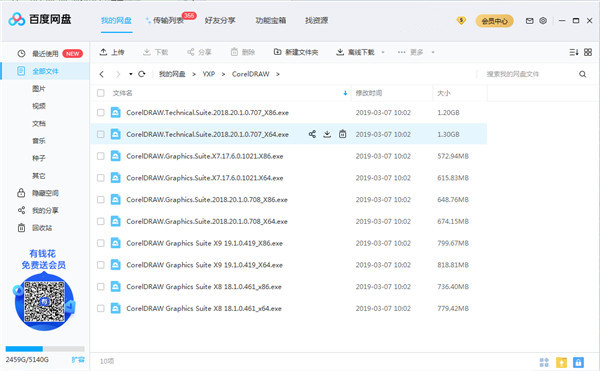600x371 pixels.
Task: Check the Graphics.Suite.X7 X86 file checkbox
Action: tap(101, 156)
